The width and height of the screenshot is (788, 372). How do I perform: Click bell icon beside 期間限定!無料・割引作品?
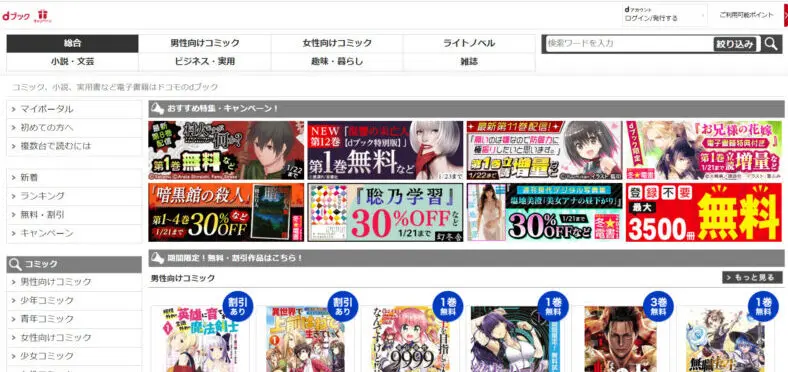[x=158, y=258]
